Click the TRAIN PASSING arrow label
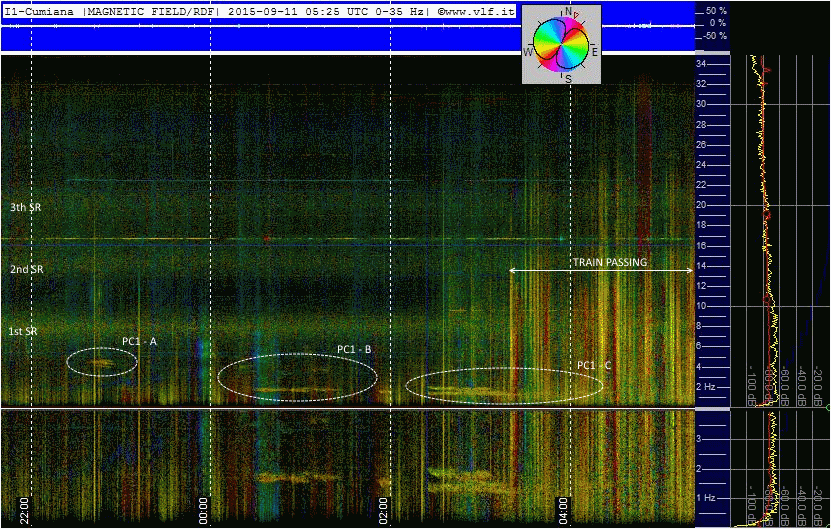 pos(609,262)
